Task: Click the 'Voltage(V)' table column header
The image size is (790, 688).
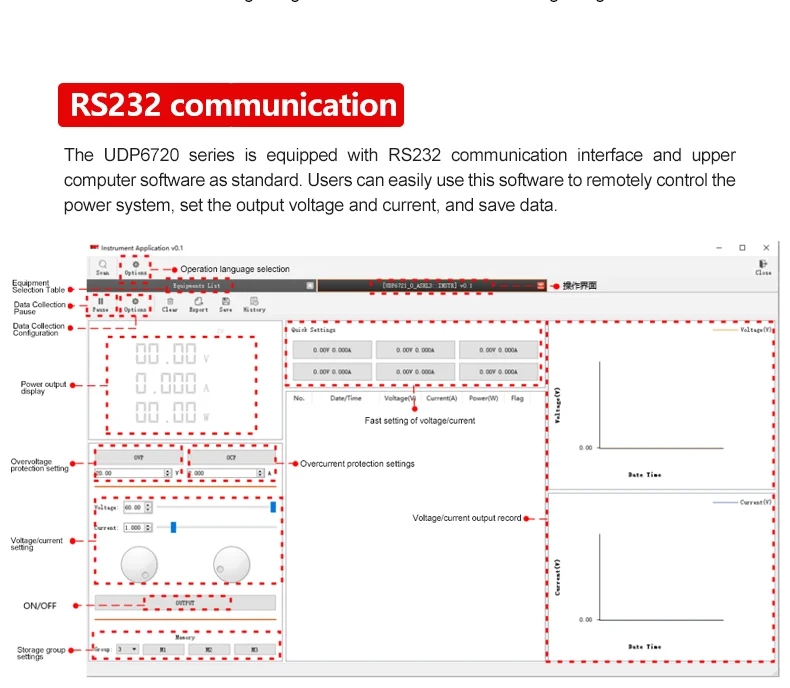Action: (400, 398)
